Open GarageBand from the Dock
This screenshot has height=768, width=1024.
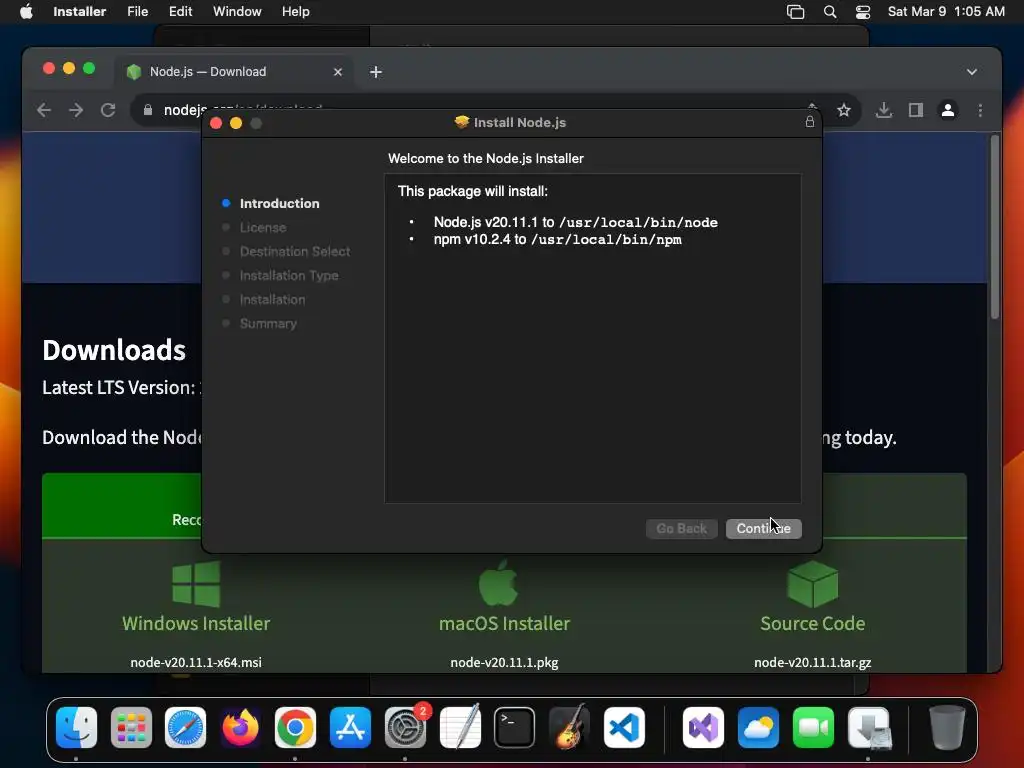point(569,727)
